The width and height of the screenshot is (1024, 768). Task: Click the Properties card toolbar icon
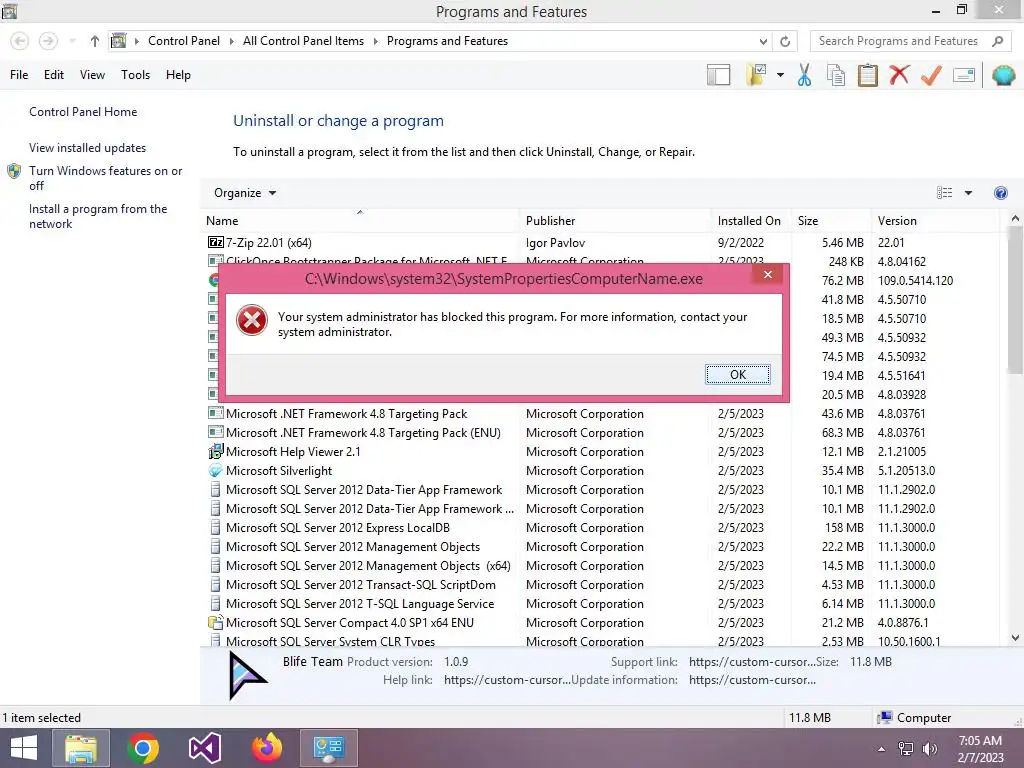click(964, 75)
